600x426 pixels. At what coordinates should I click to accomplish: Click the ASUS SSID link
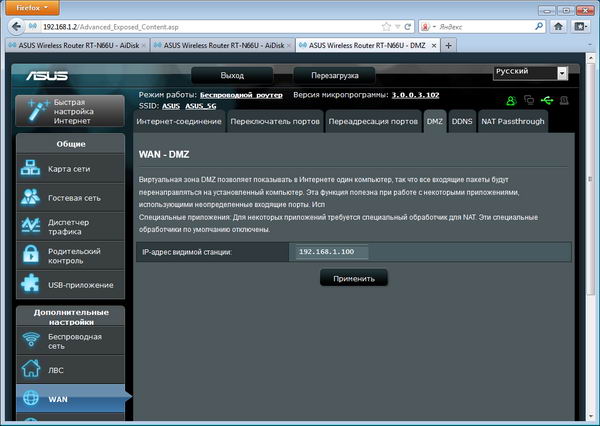tap(171, 106)
